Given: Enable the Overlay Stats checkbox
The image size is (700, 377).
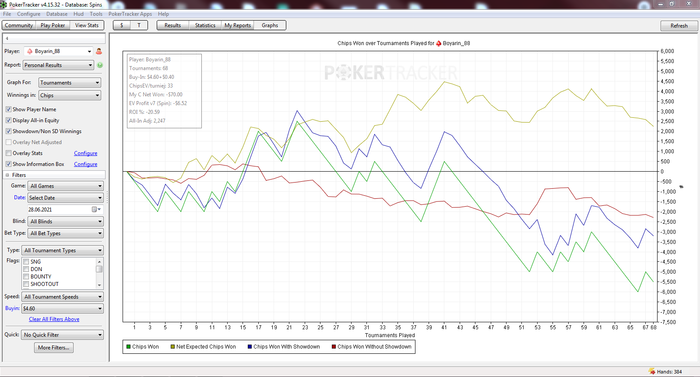Looking at the screenshot, I should tap(8, 153).
